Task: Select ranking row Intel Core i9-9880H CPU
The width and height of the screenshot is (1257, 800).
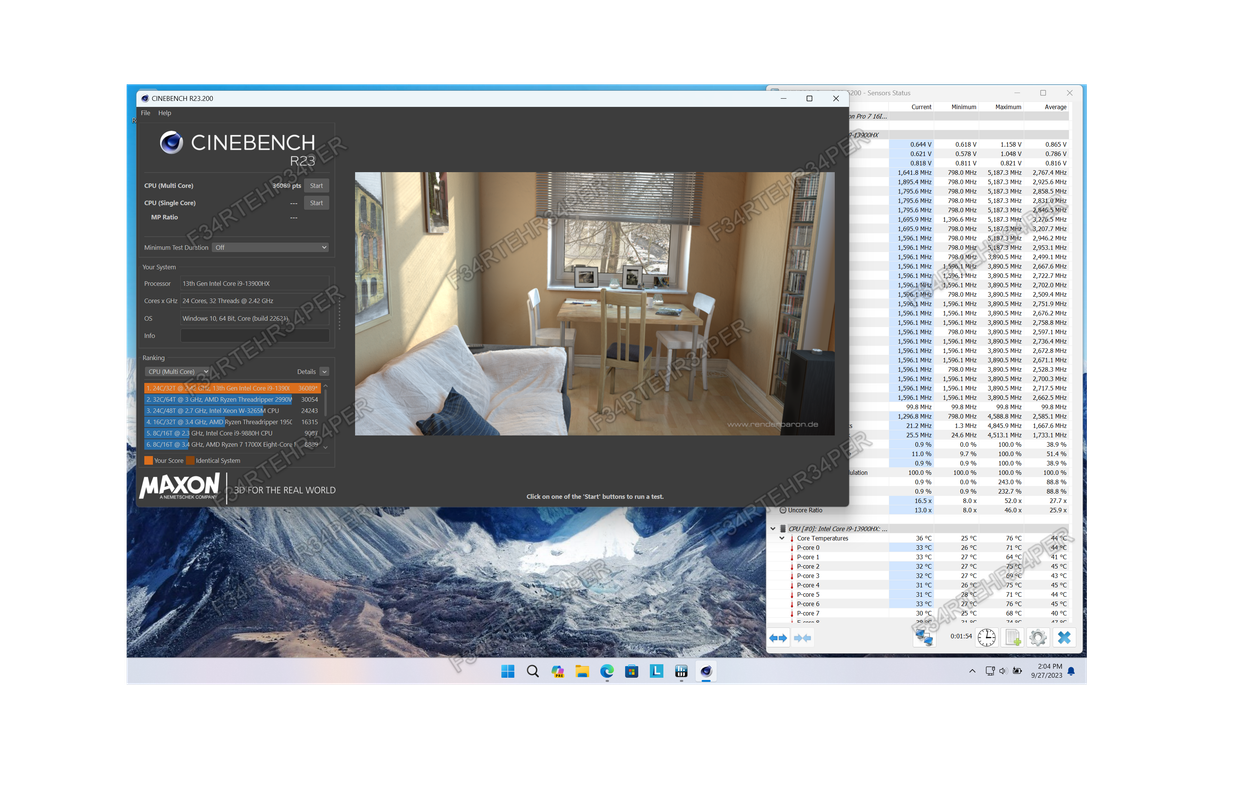Action: tap(233, 433)
